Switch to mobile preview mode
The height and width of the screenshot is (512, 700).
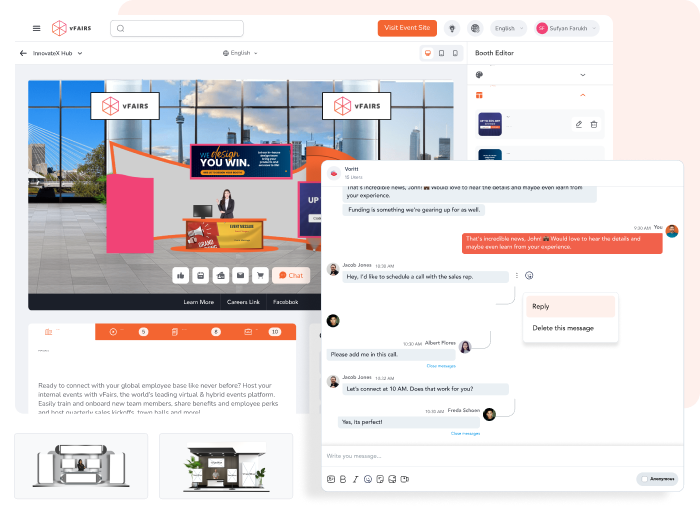pos(455,53)
